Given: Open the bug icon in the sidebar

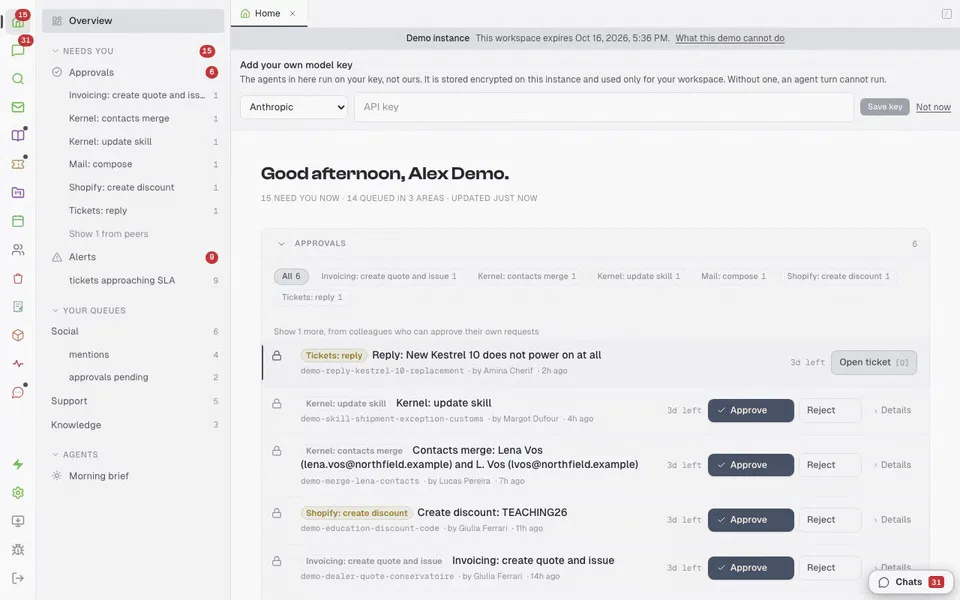Looking at the screenshot, I should pyautogui.click(x=18, y=550).
